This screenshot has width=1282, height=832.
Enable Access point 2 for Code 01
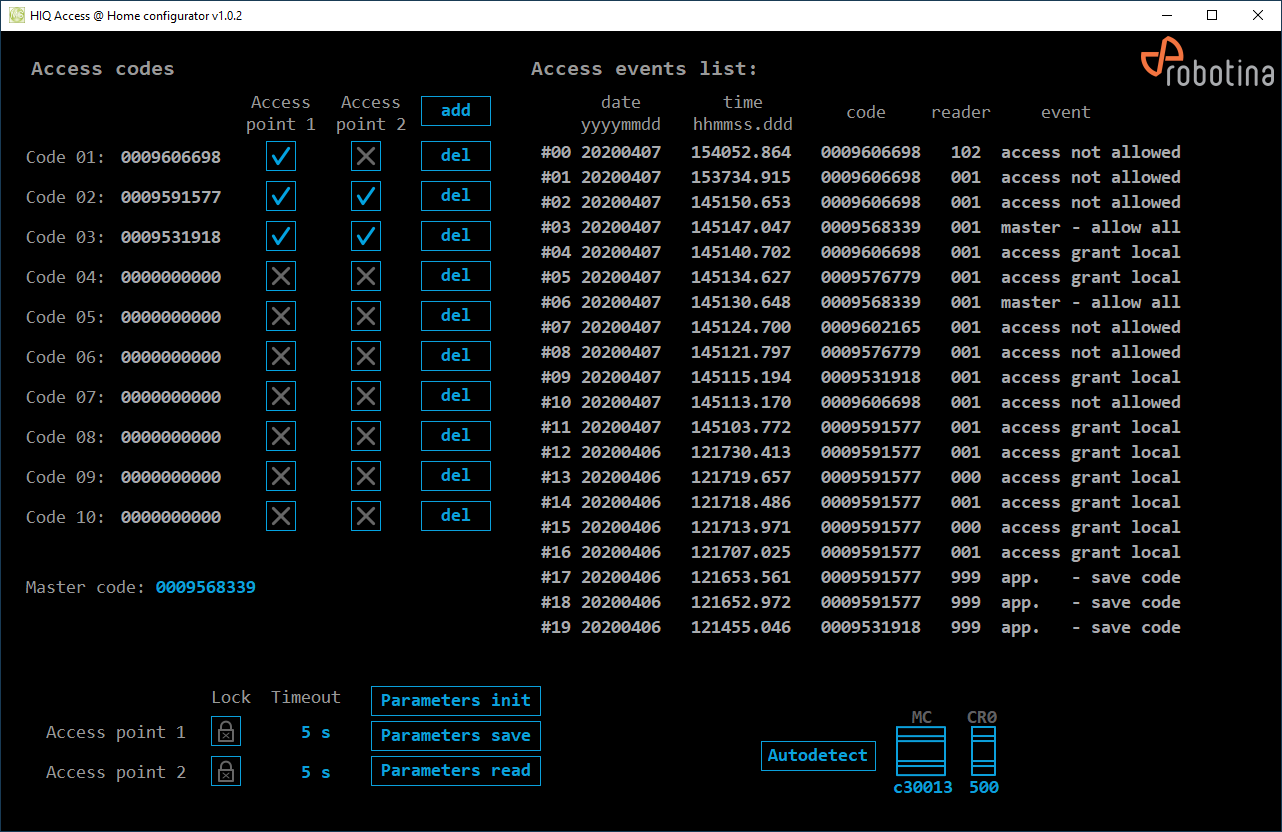coord(366,157)
